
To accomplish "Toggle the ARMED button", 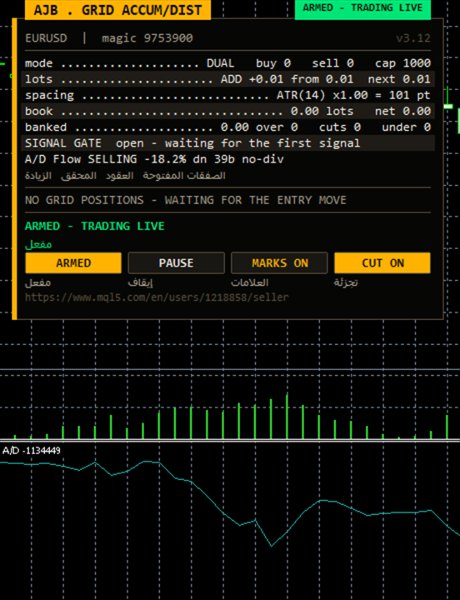I will pos(73,263).
